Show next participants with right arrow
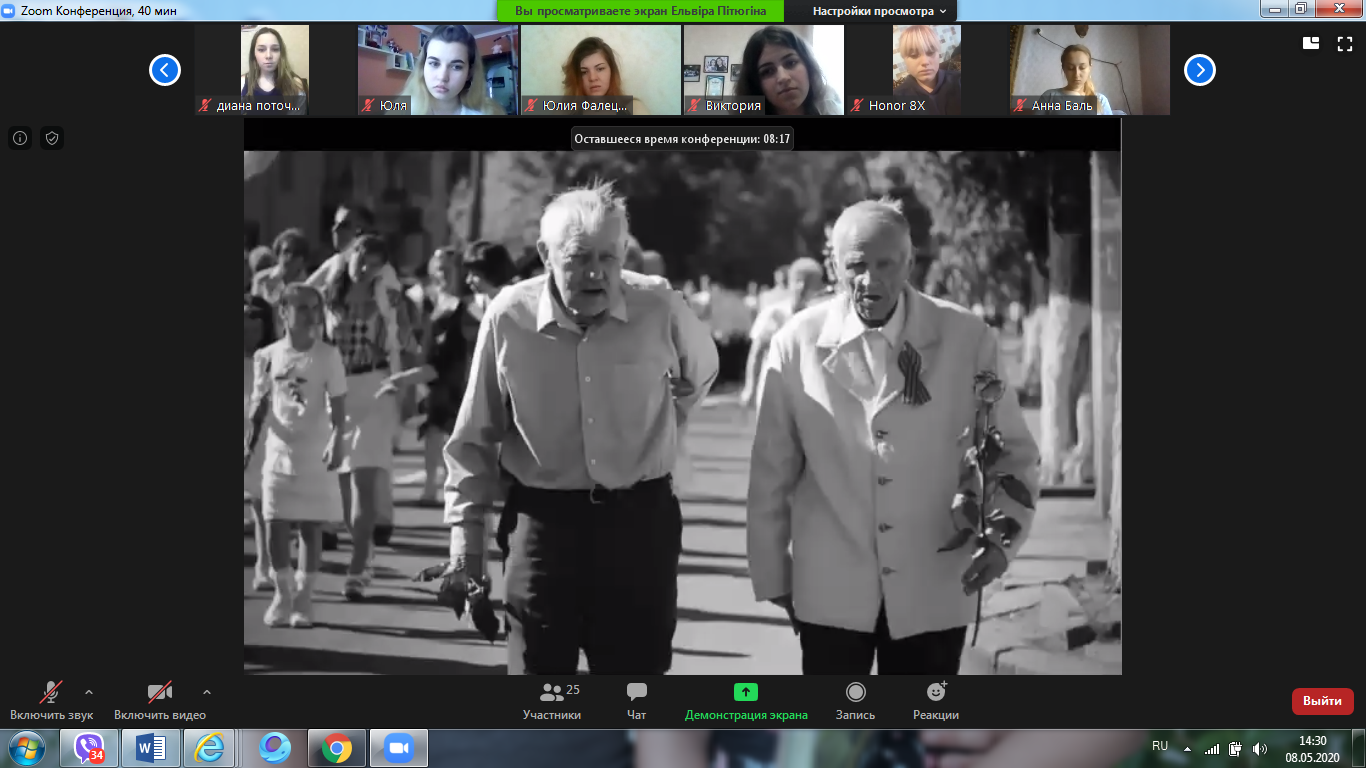Viewport: 1366px width, 768px height. (x=1200, y=70)
